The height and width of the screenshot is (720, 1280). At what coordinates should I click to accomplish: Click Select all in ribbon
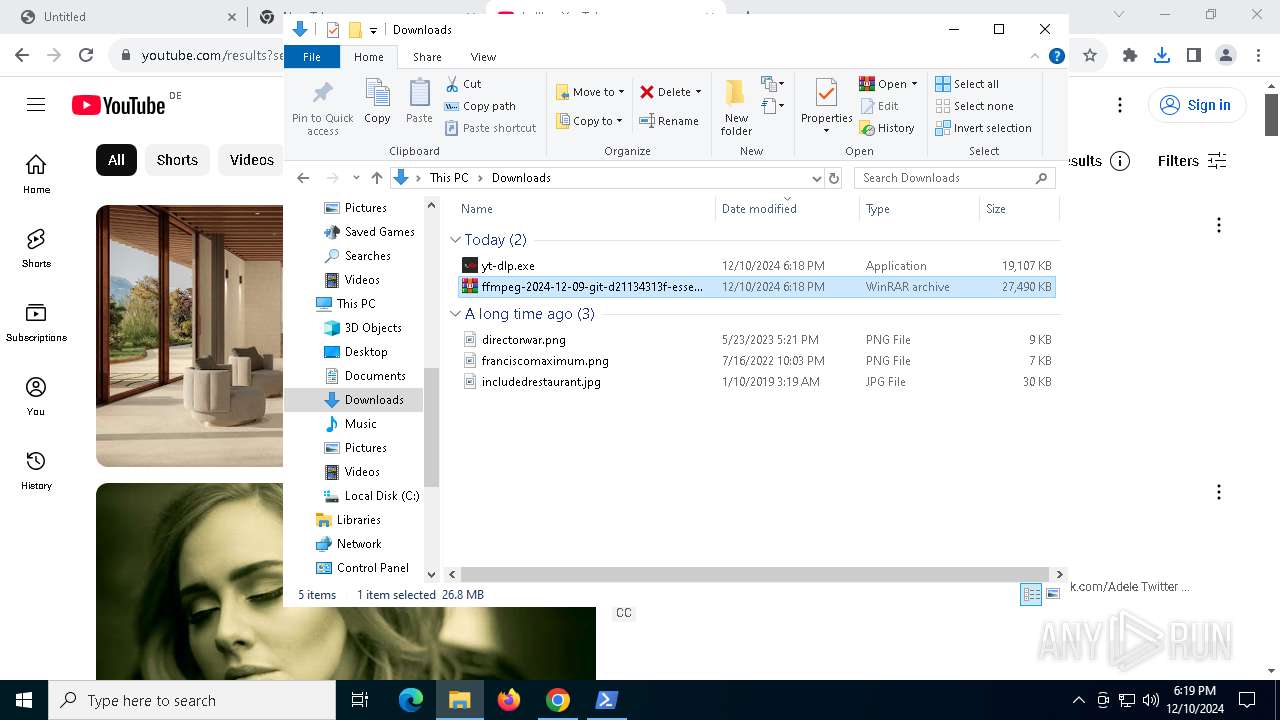(x=967, y=84)
